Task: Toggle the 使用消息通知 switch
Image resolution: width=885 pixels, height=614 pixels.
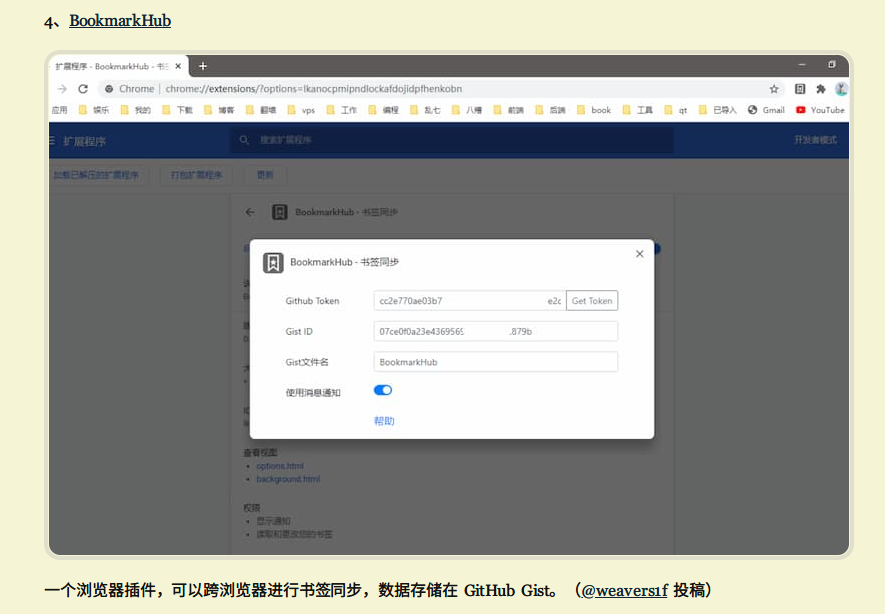Action: [x=383, y=391]
